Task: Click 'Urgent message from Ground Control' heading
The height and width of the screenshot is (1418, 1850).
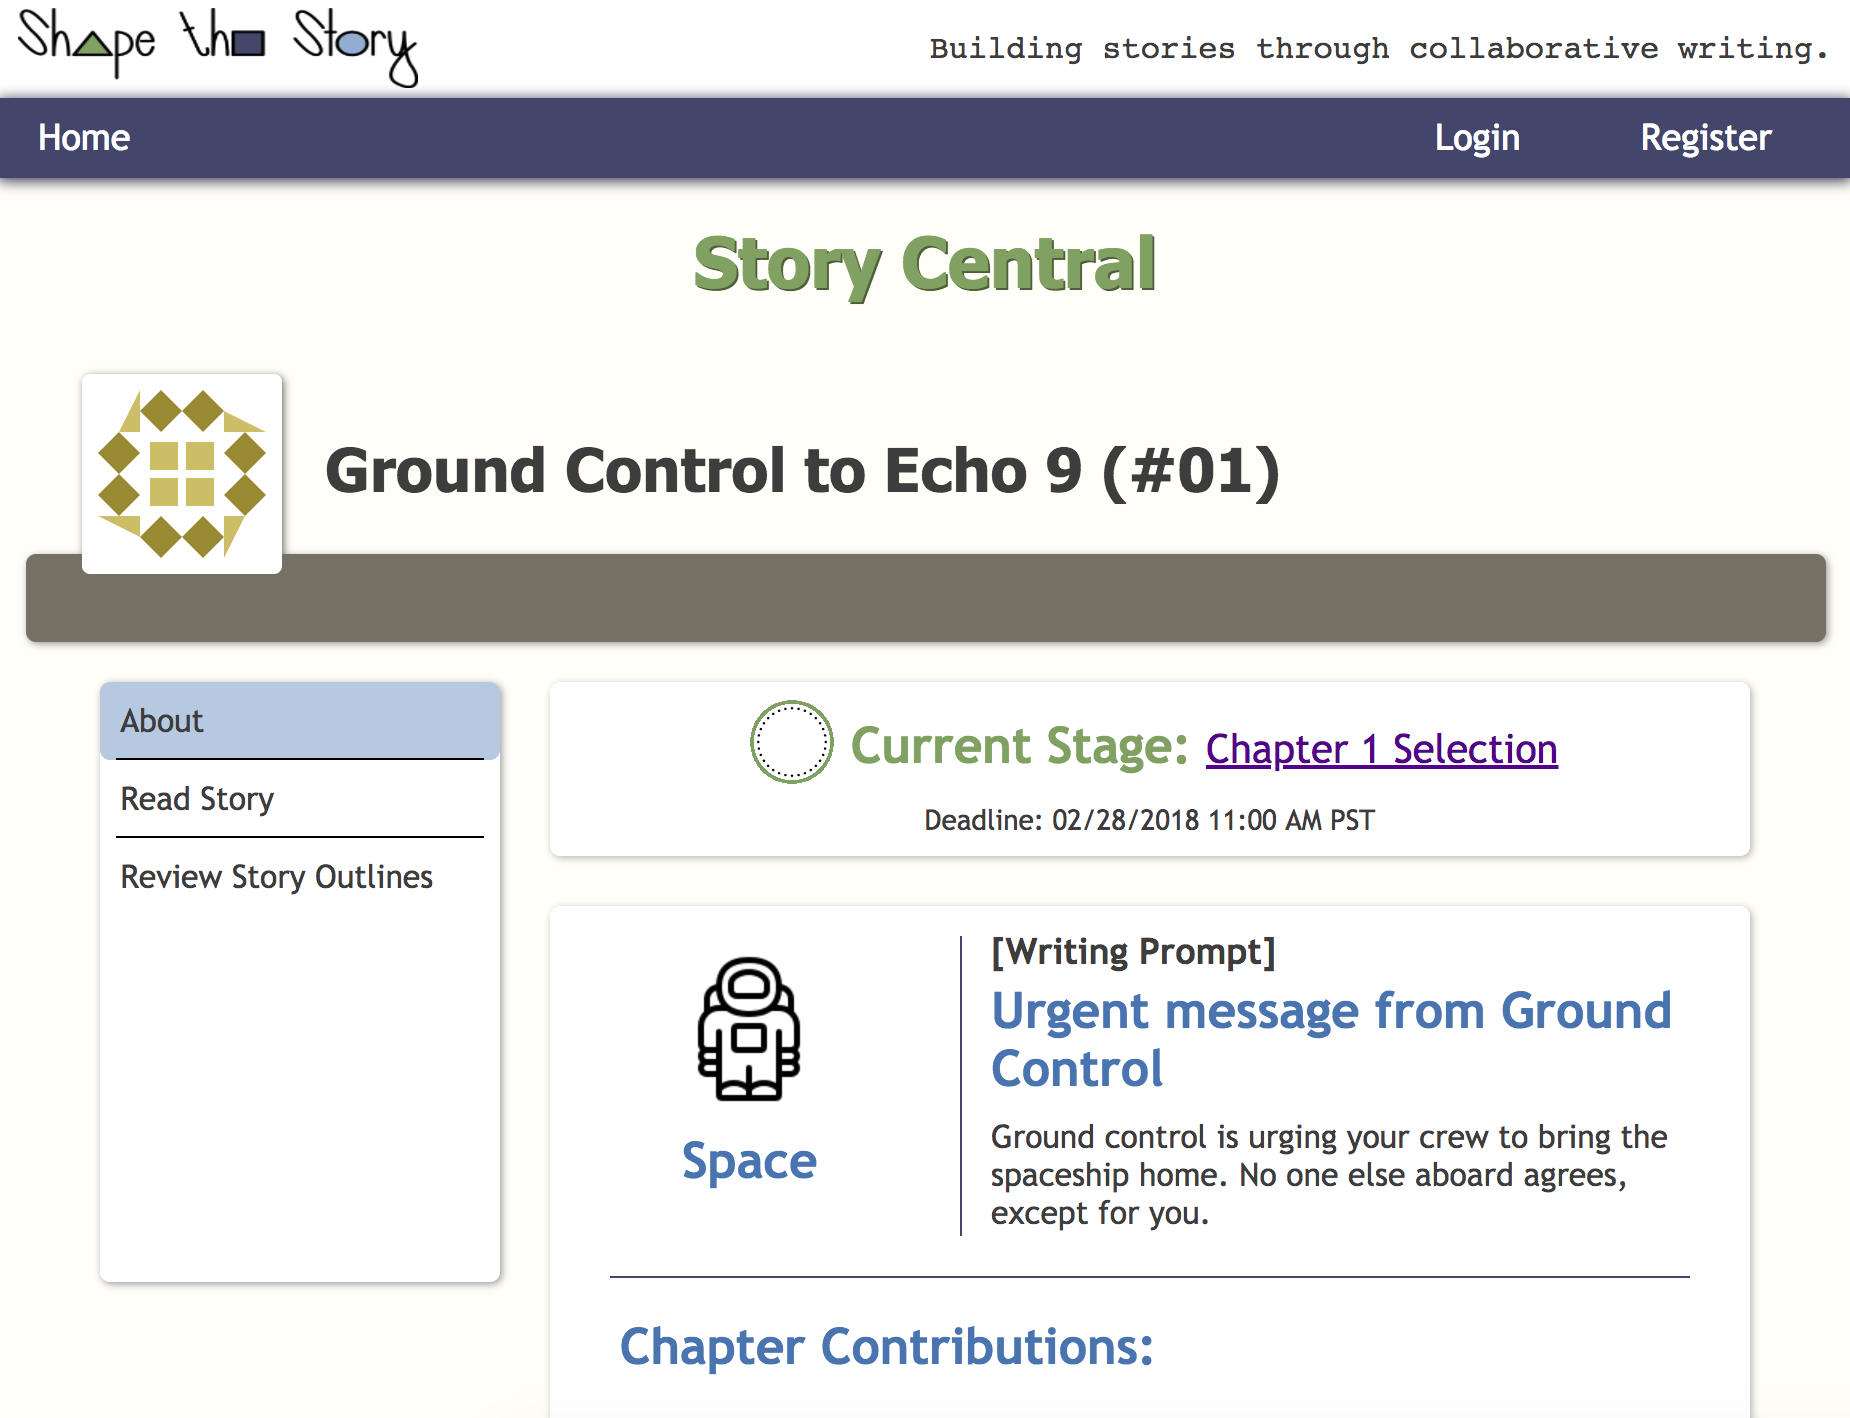Action: (1331, 1039)
